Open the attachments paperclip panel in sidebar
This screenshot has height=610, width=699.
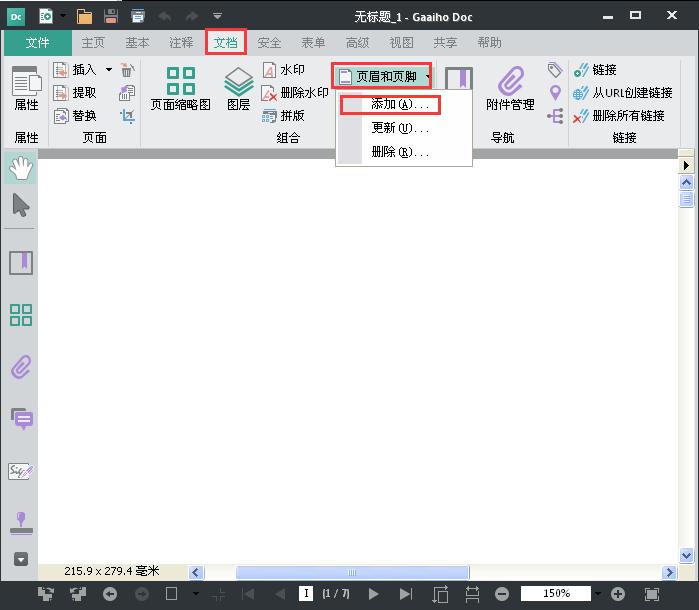coord(21,367)
